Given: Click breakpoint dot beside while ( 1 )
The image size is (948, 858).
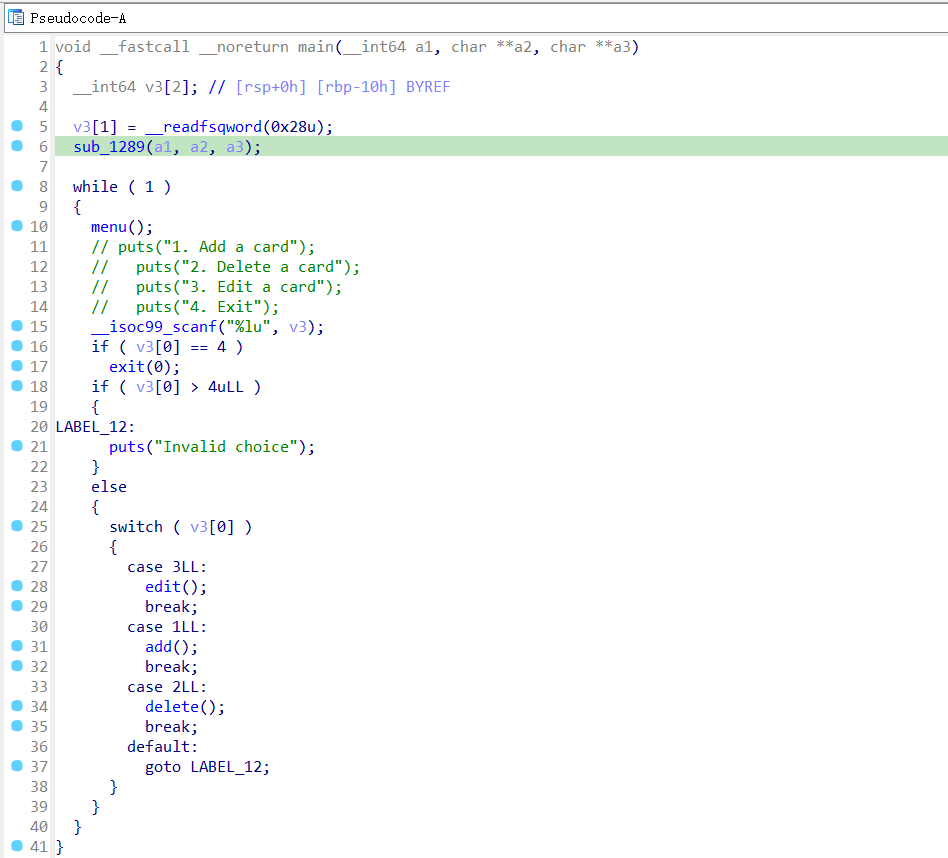Looking at the screenshot, I should click(x=17, y=186).
